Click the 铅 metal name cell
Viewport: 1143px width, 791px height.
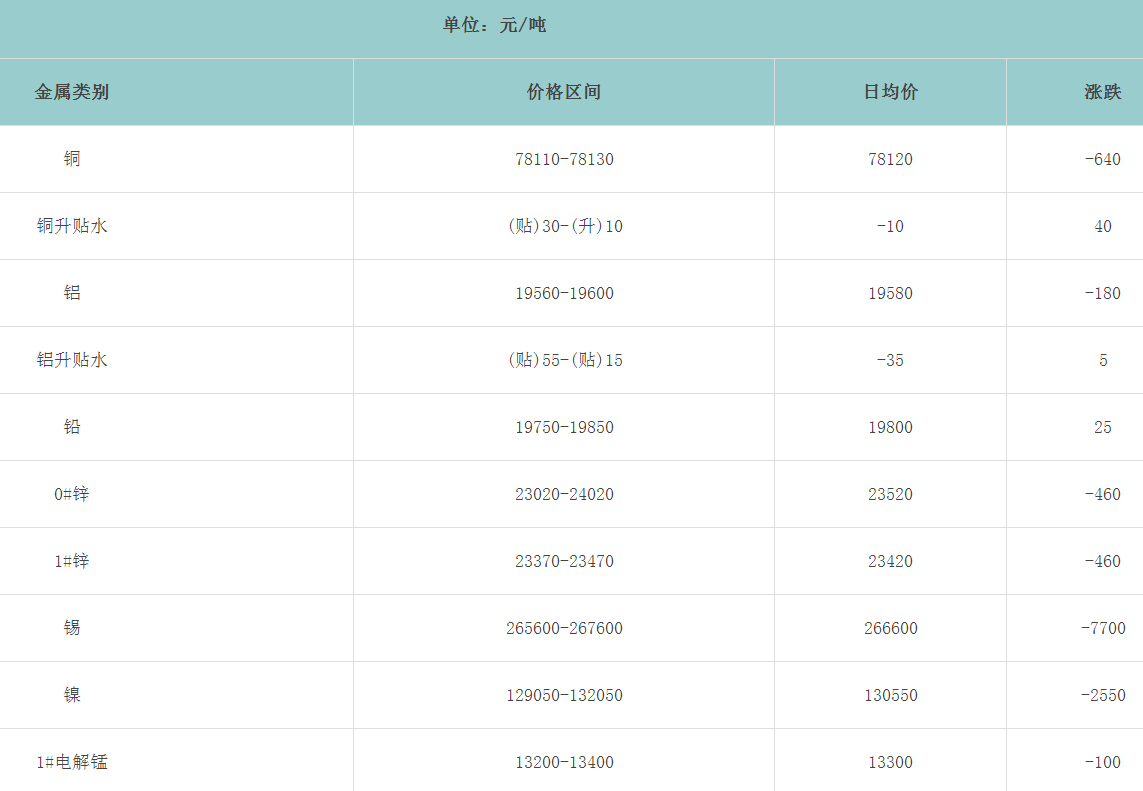[x=72, y=427]
